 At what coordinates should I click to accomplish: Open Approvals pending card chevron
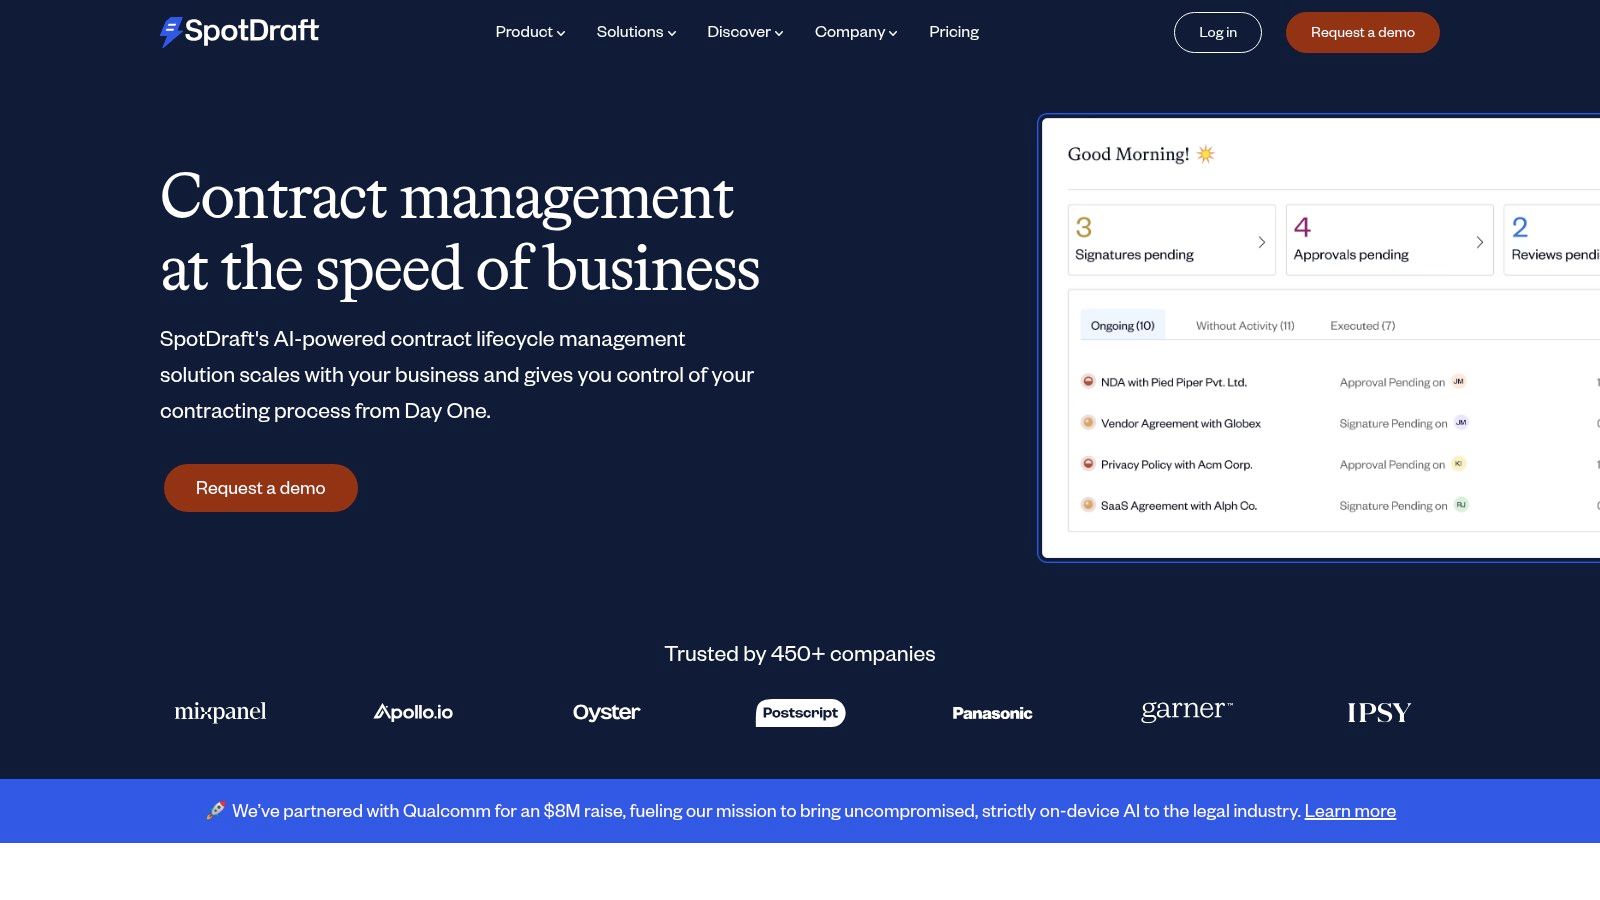[1479, 242]
